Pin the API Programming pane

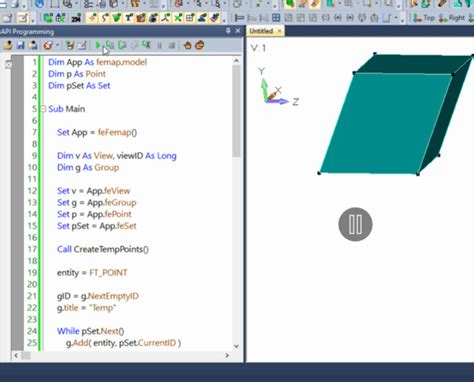(228, 31)
